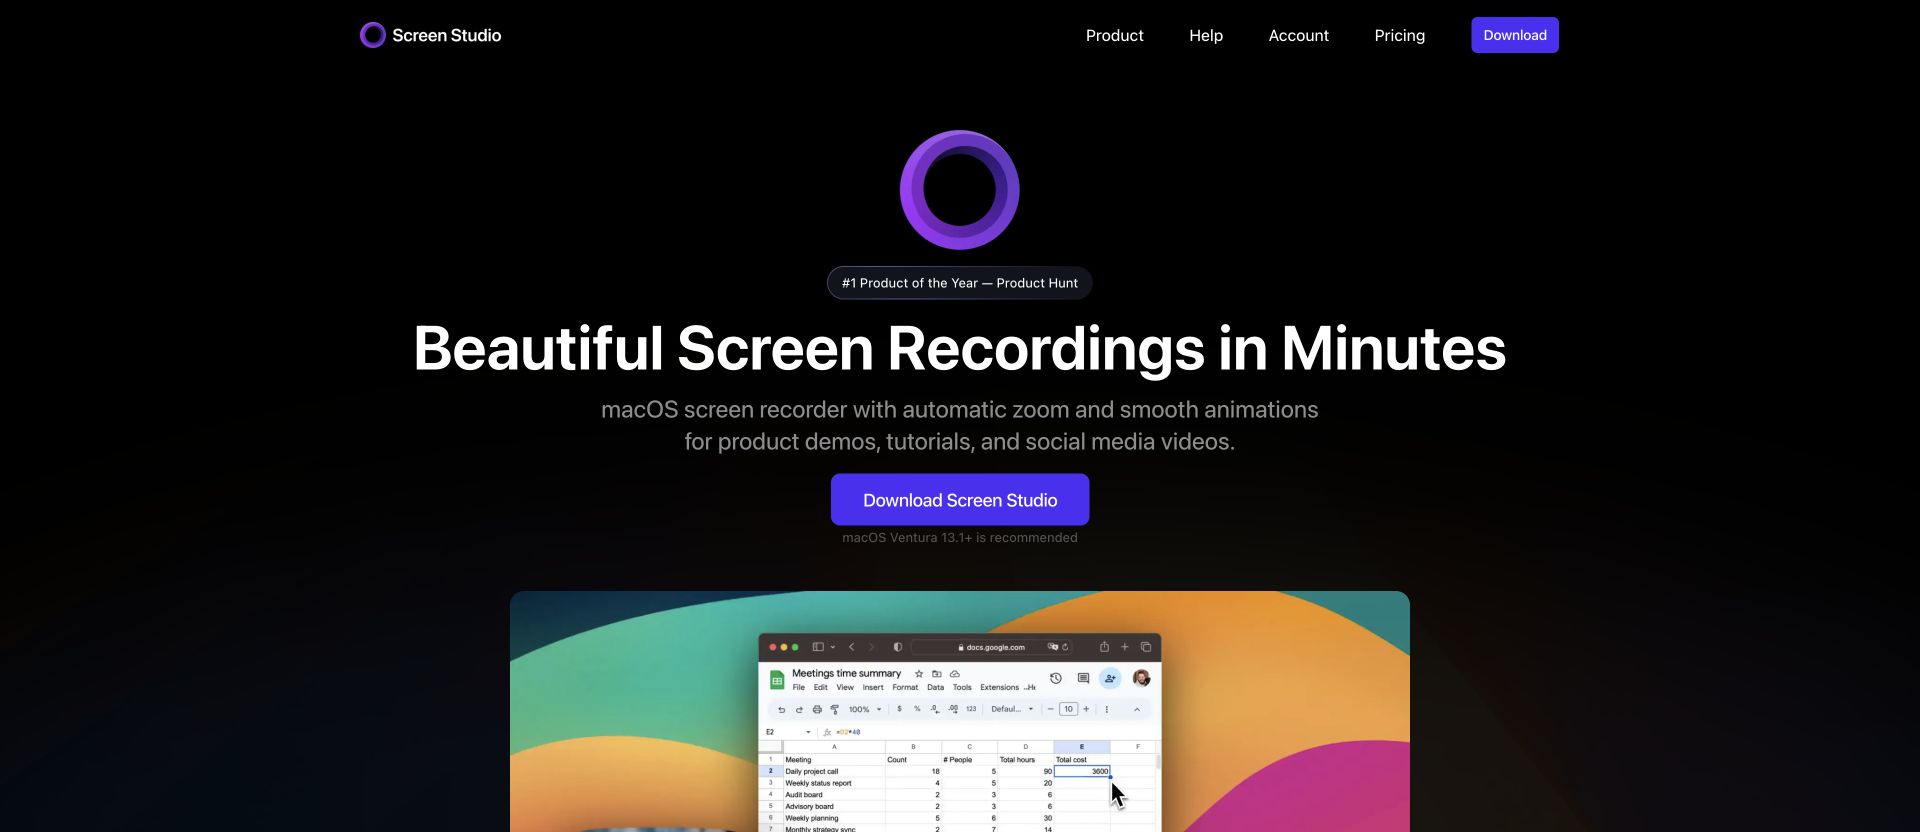Go to the Account page
This screenshot has width=1920, height=832.
[1298, 35]
